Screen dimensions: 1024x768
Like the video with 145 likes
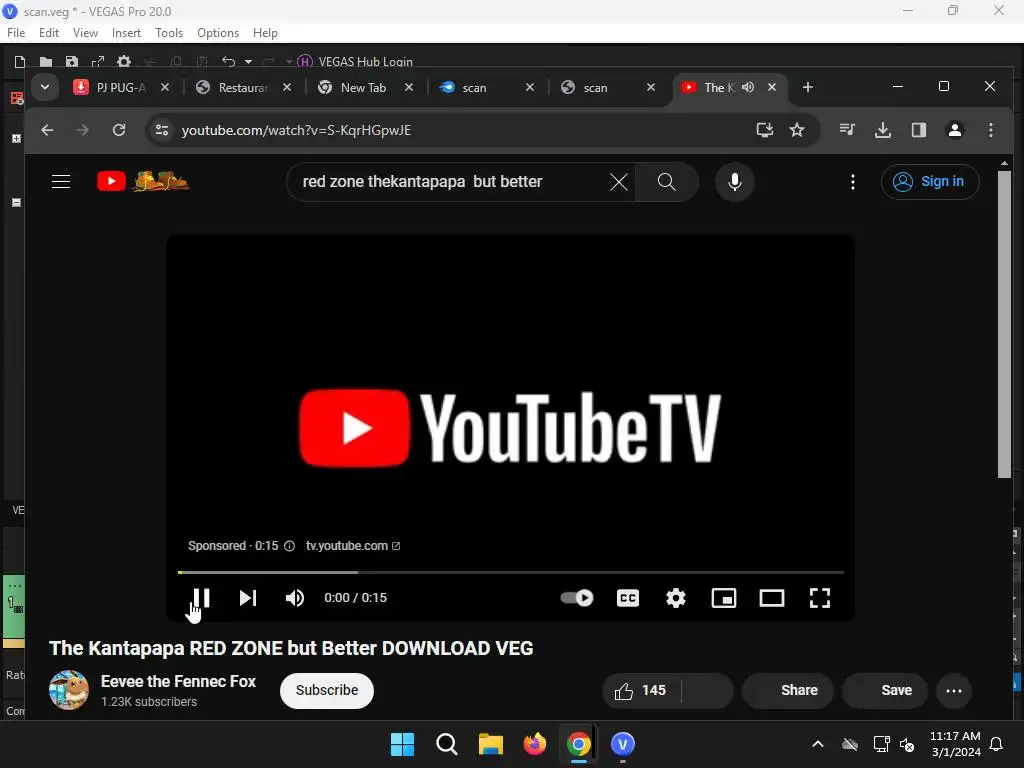pyautogui.click(x=641, y=690)
